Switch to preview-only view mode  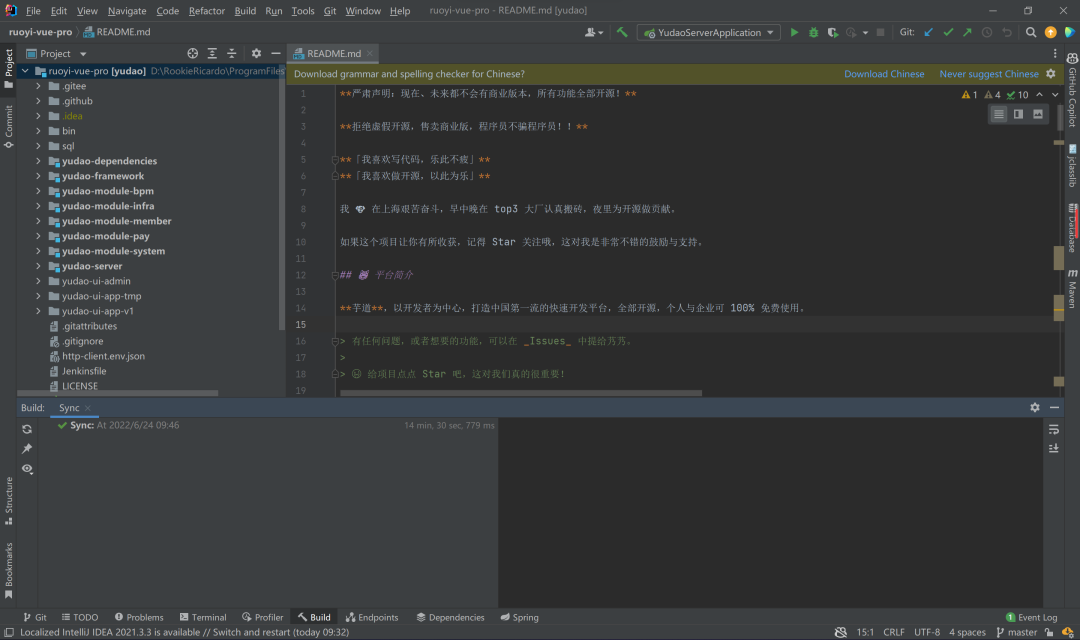[x=1037, y=114]
